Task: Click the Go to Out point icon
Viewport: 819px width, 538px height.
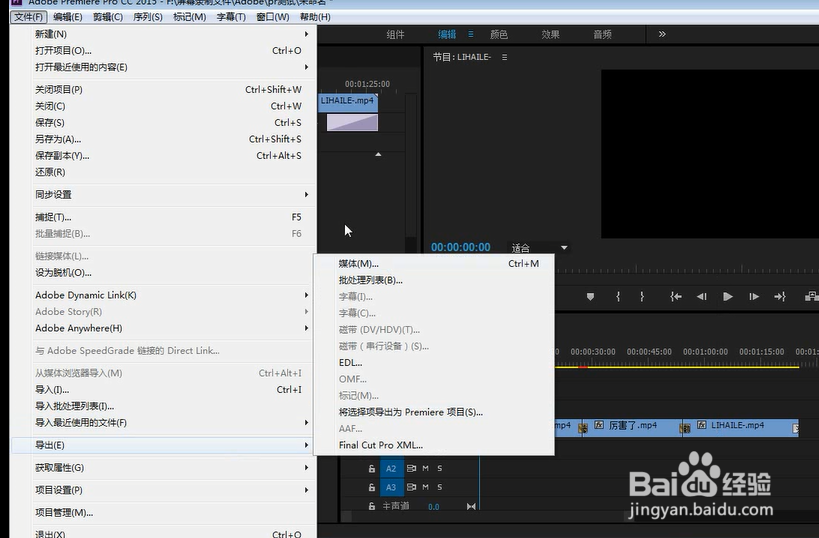Action: [780, 297]
